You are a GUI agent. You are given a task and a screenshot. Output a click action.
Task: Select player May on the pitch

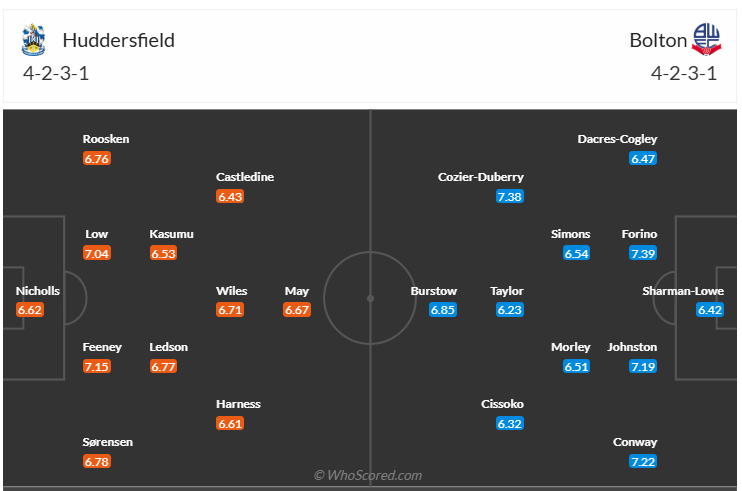(296, 291)
